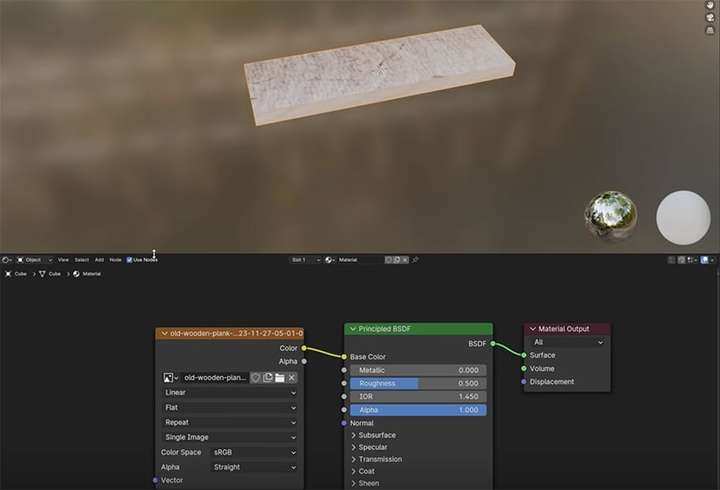
Task: Click the Color output socket on image node
Action: click(304, 348)
